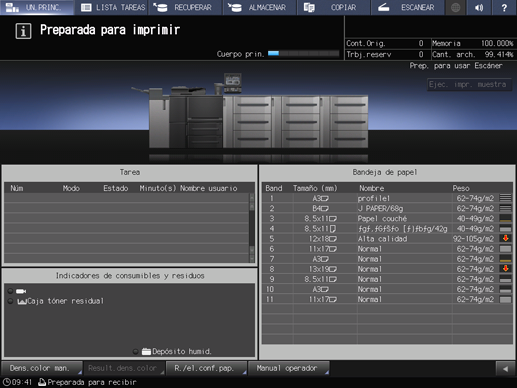Click the toner cartridge icon in consumables

[21, 291]
